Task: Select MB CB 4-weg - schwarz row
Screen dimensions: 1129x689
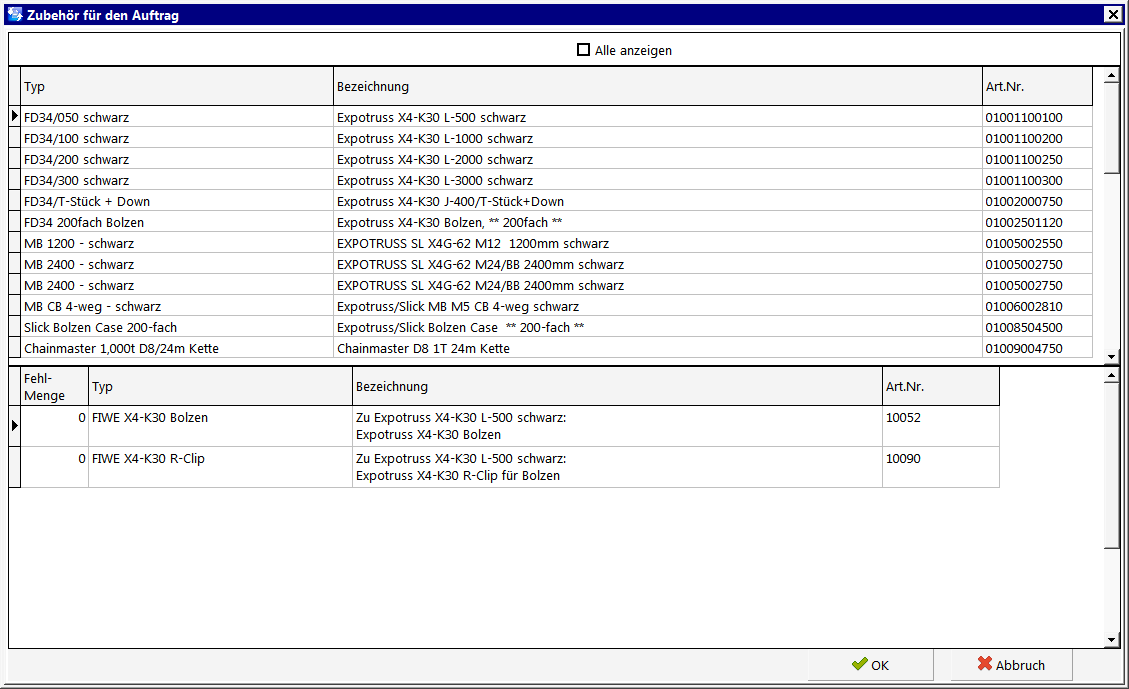Action: click(x=556, y=307)
